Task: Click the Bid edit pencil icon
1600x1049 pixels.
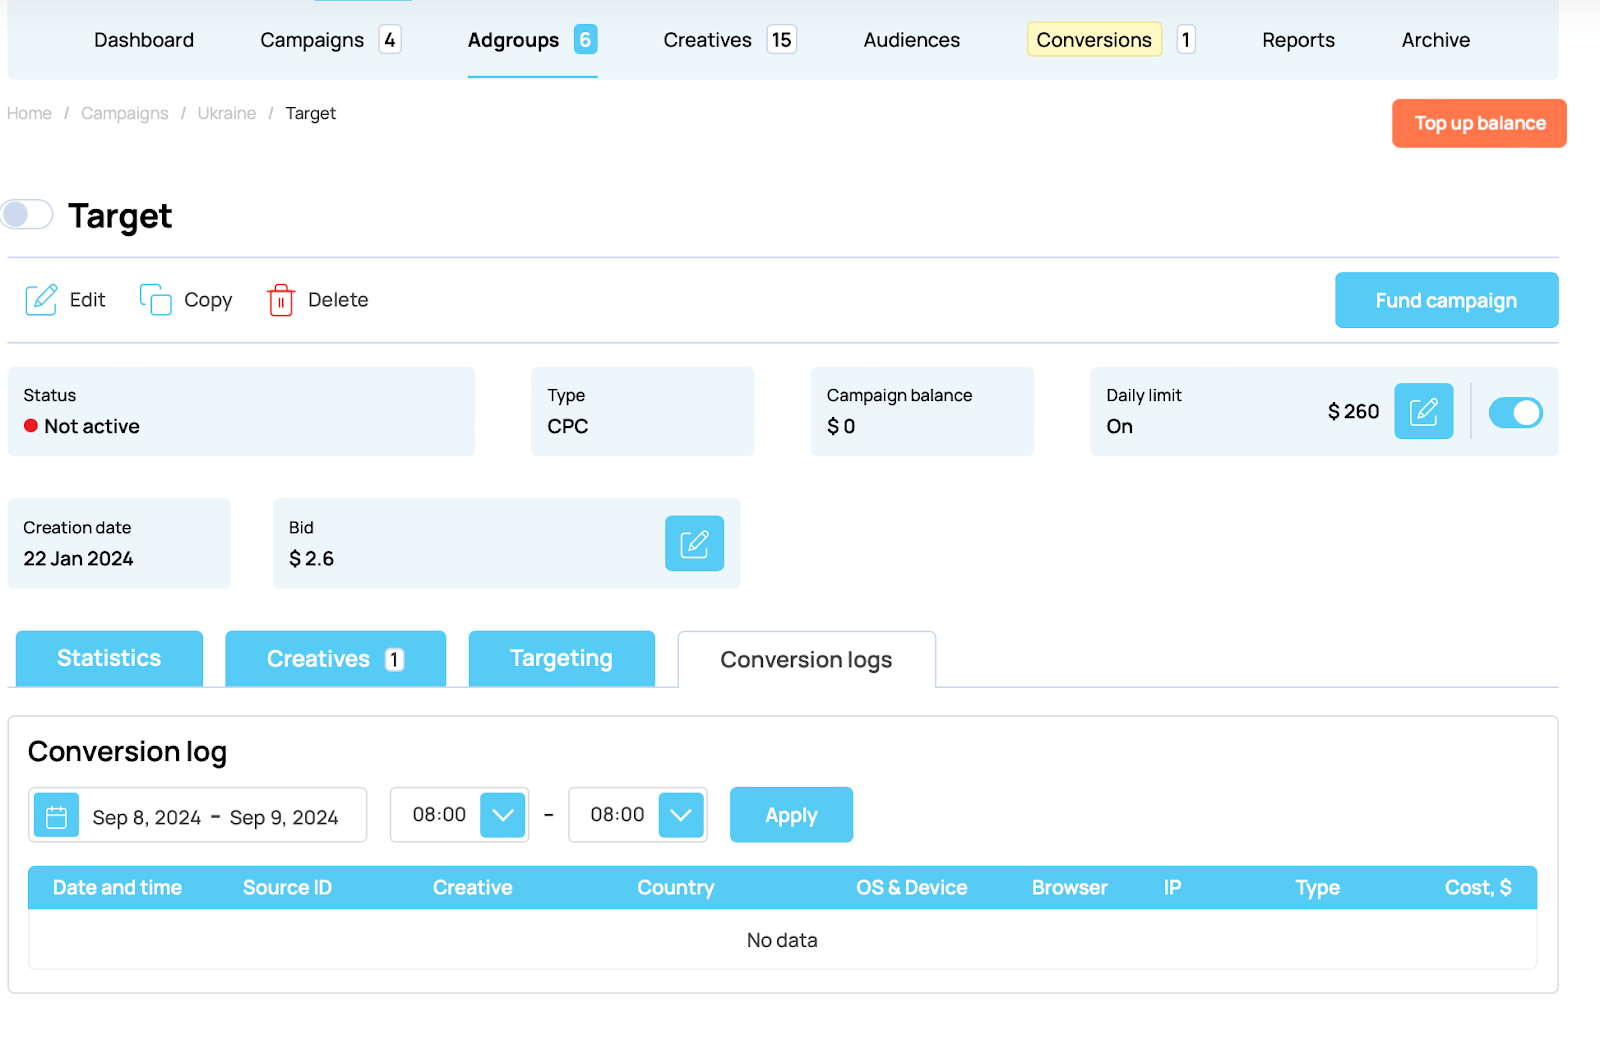Action: (x=694, y=543)
